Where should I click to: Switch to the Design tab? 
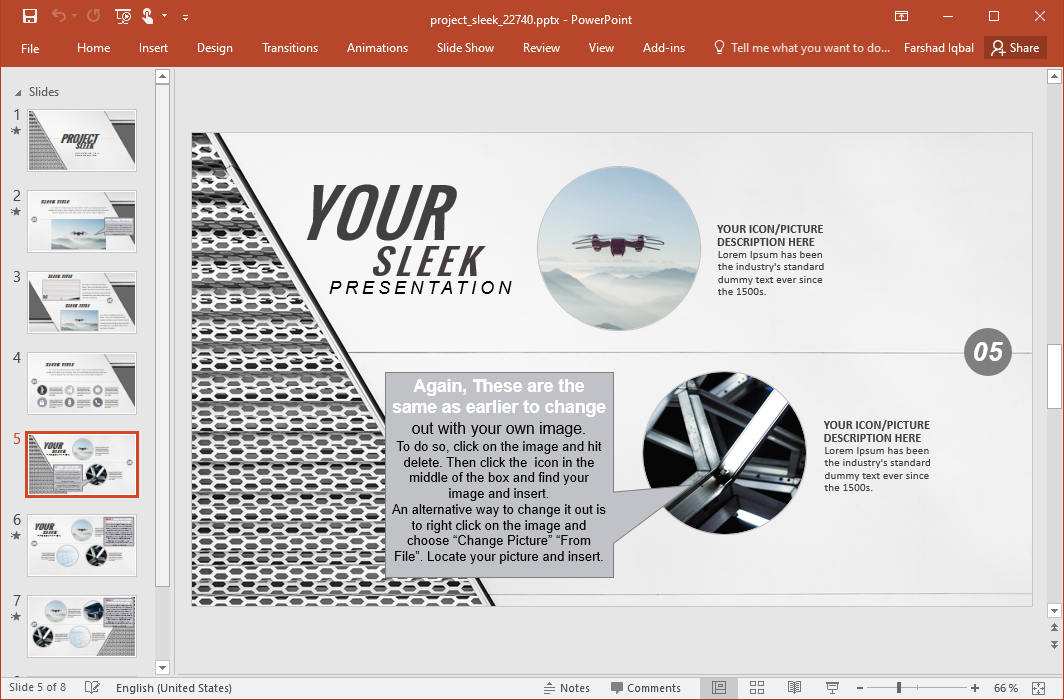click(214, 48)
